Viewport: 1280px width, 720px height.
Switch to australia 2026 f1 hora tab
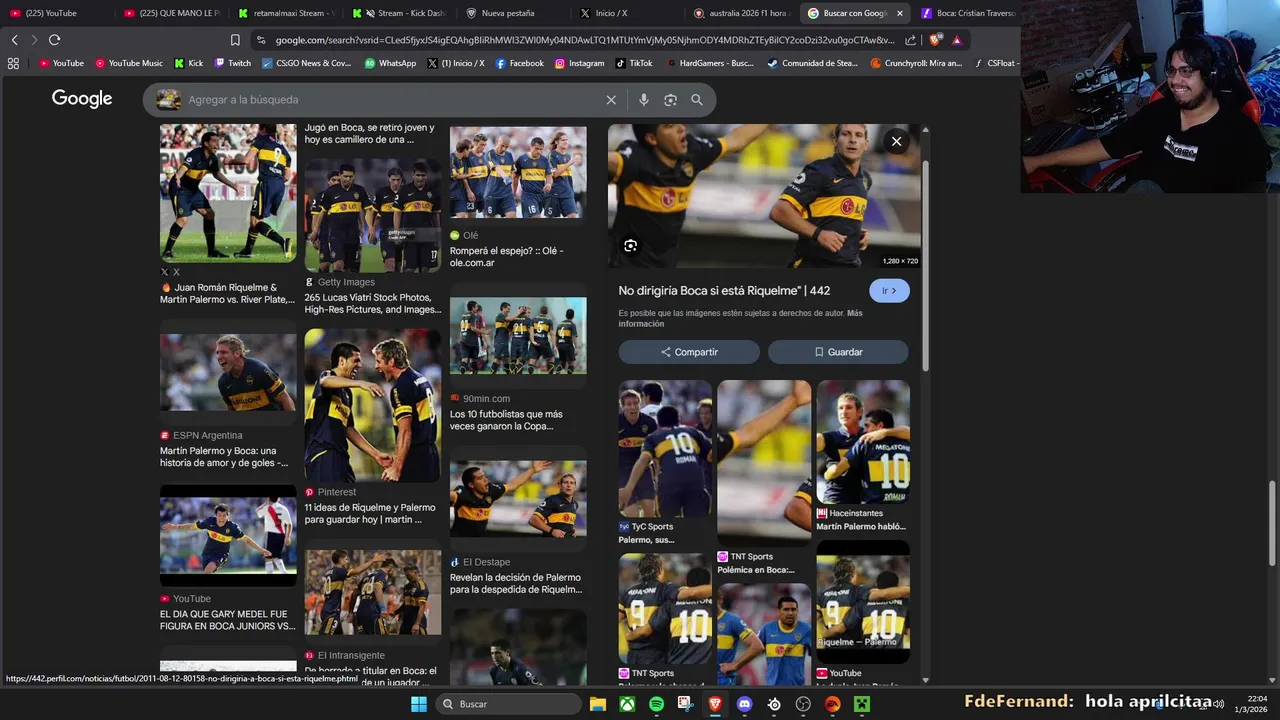(x=741, y=13)
